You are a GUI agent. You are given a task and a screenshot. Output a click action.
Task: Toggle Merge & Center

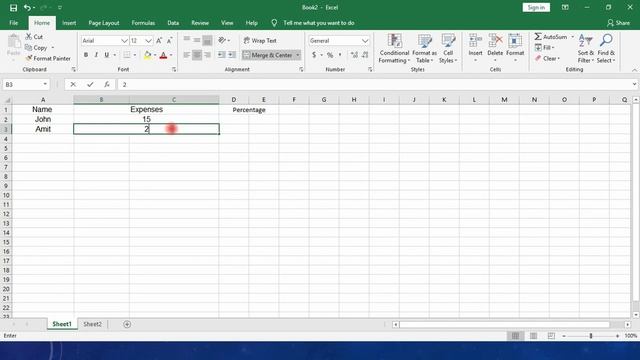[268, 55]
